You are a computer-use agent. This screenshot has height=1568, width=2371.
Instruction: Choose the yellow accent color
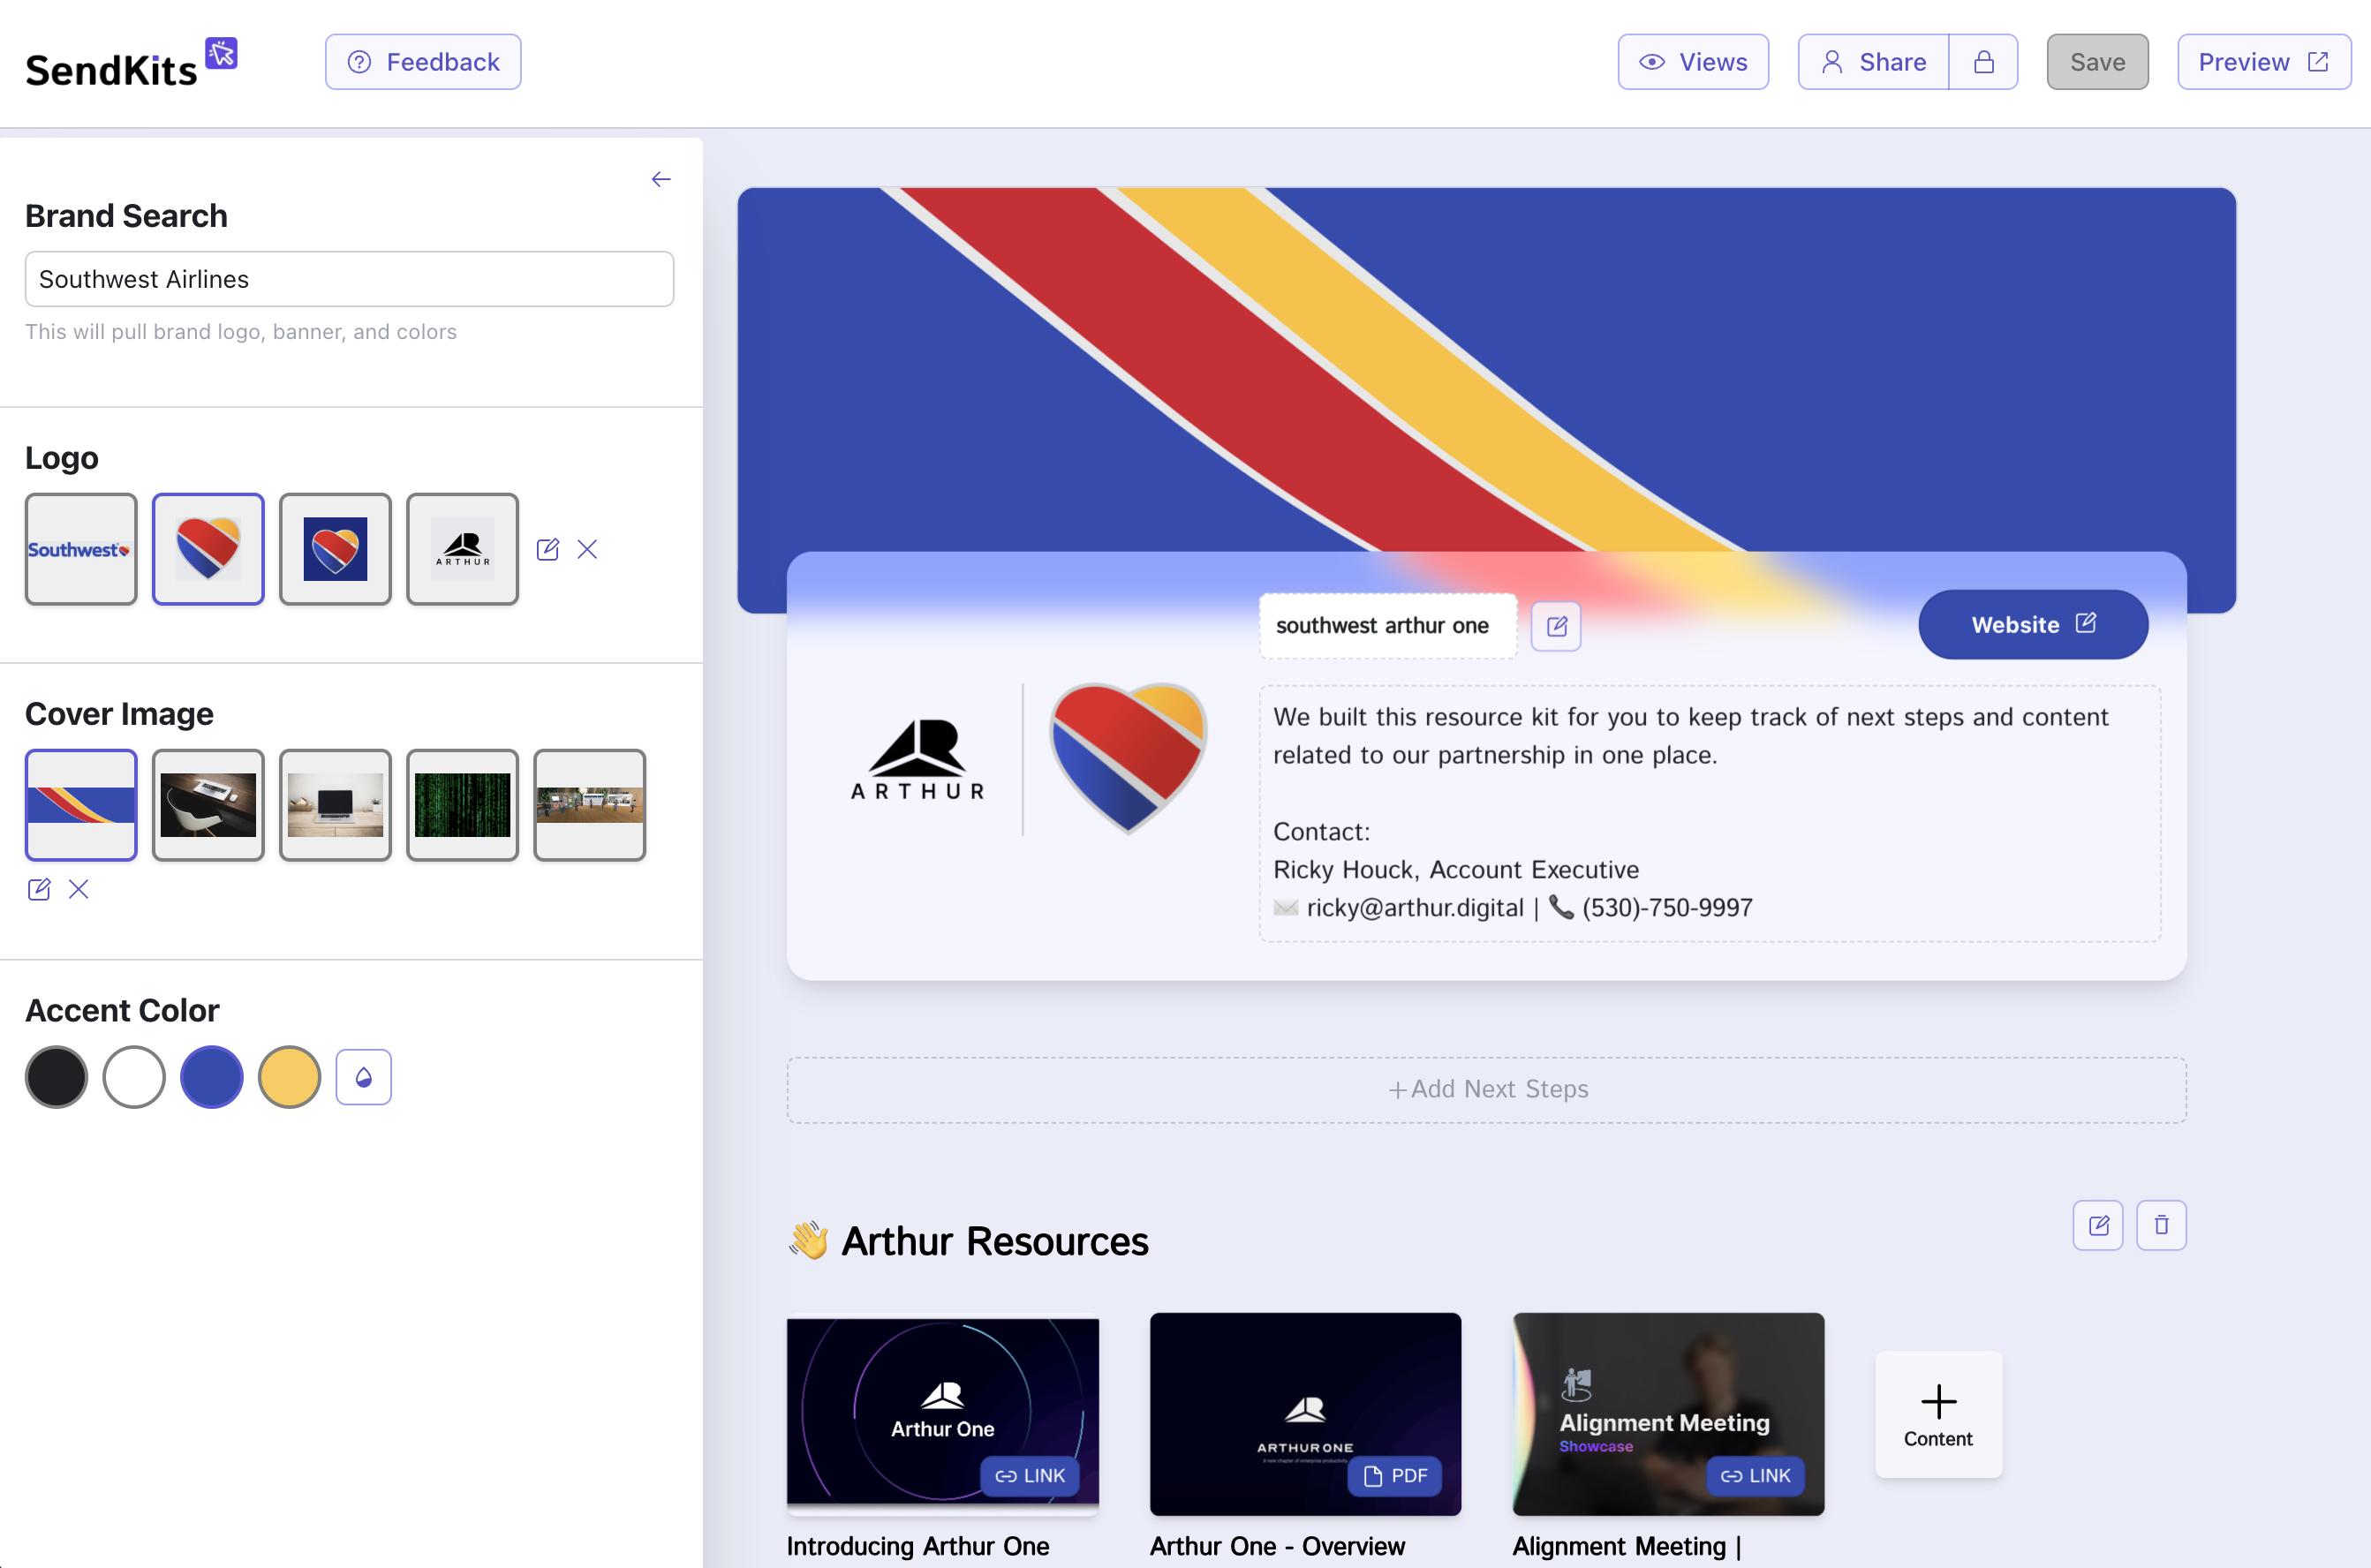(x=290, y=1077)
